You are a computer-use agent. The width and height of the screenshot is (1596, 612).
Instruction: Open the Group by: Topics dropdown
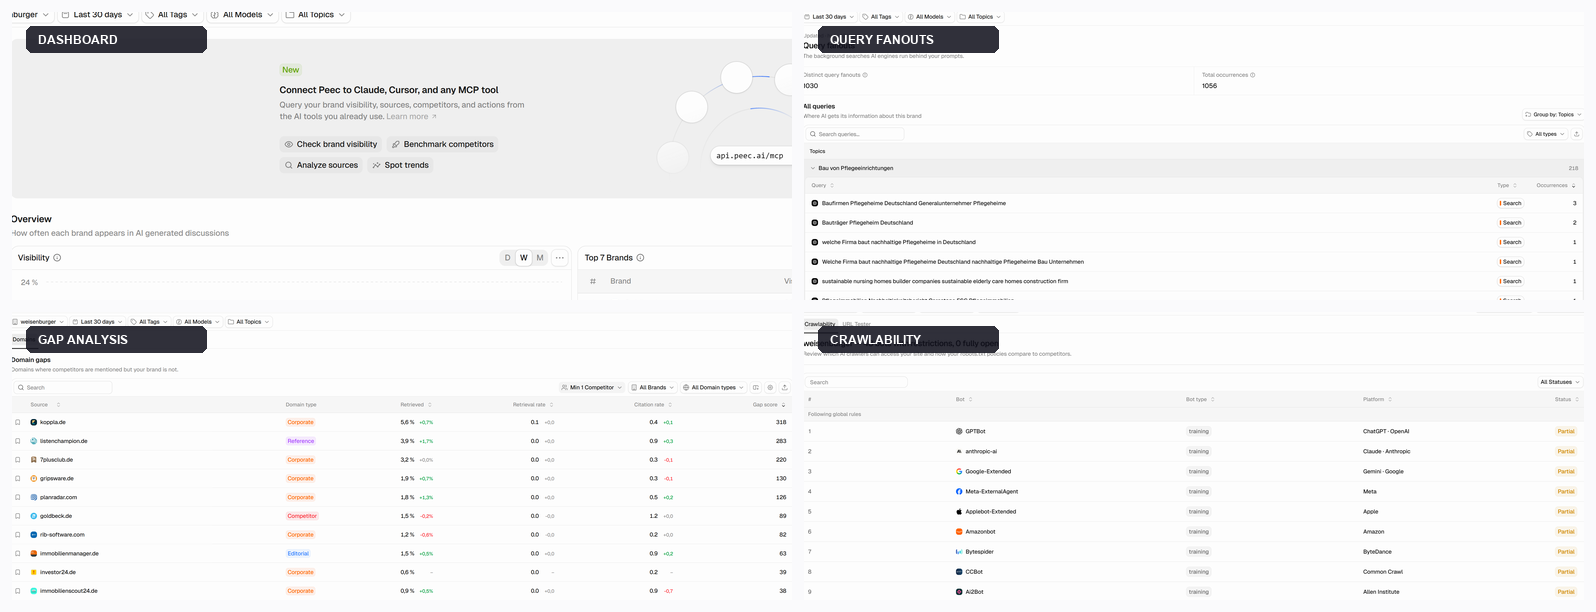[1553, 115]
